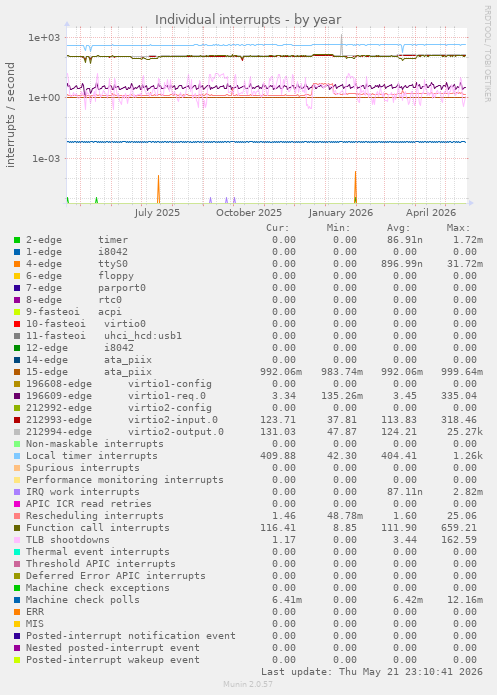Click the olive Function call interrupts swatch
The height and width of the screenshot is (695, 497).
(x=17, y=528)
